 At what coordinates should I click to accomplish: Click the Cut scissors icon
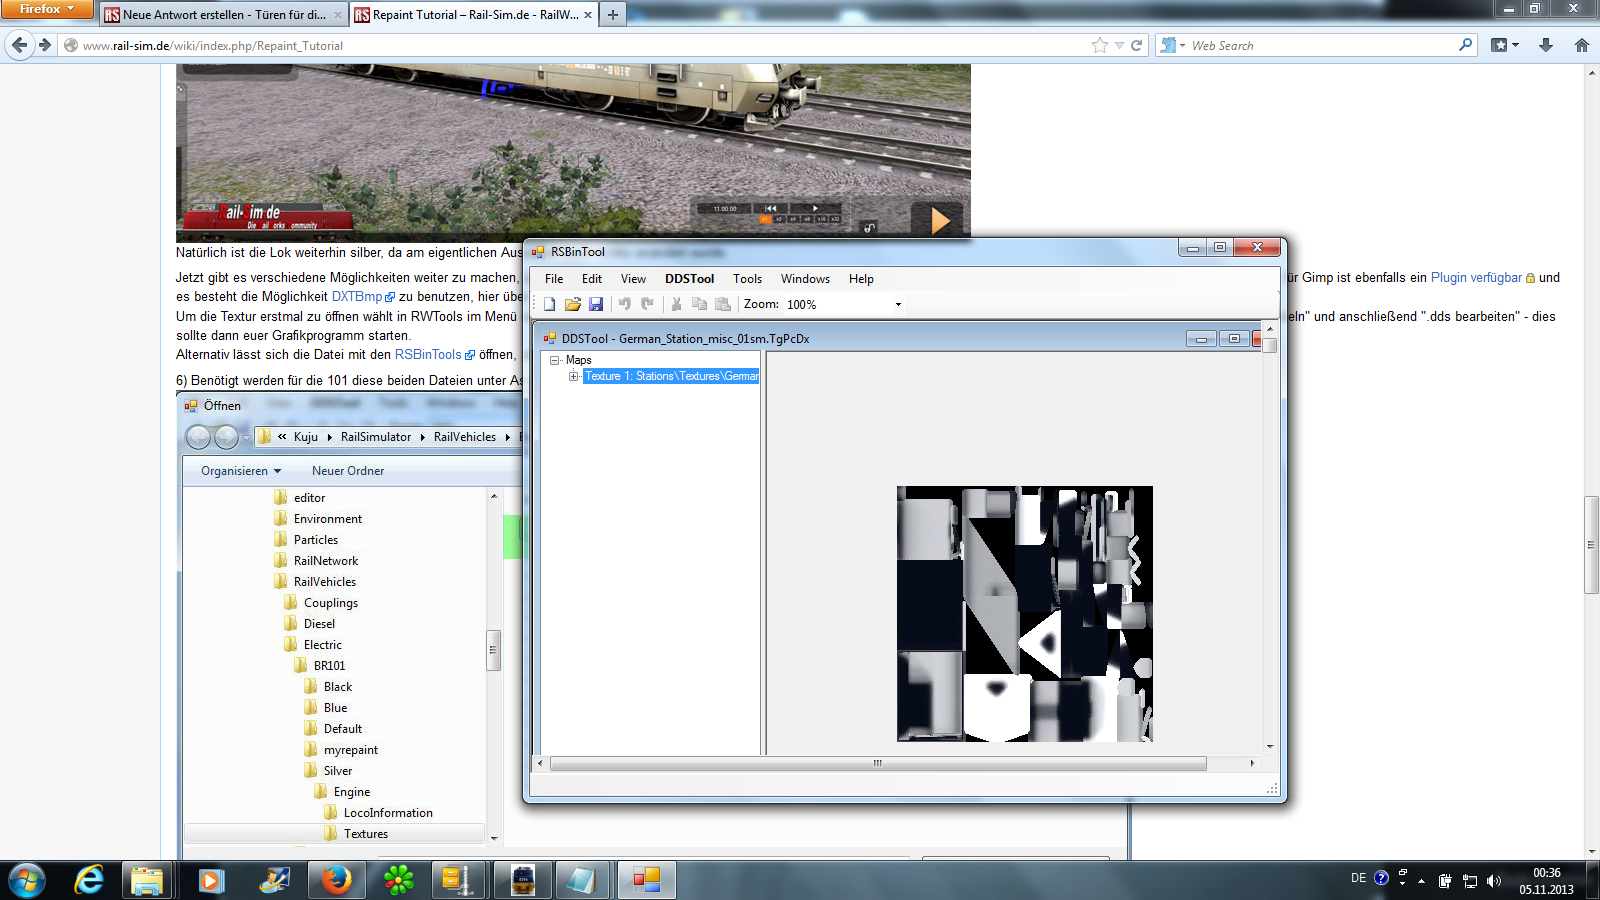pos(676,304)
